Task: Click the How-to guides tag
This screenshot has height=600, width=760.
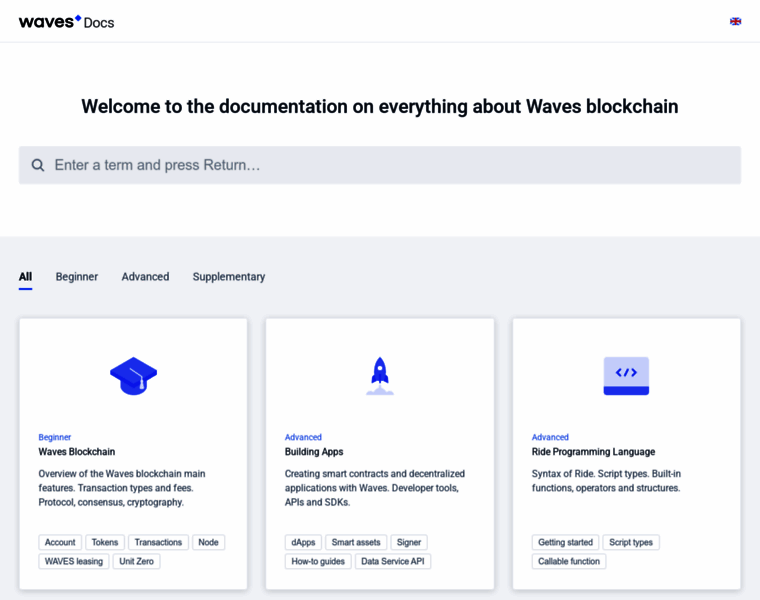Action: [x=318, y=561]
